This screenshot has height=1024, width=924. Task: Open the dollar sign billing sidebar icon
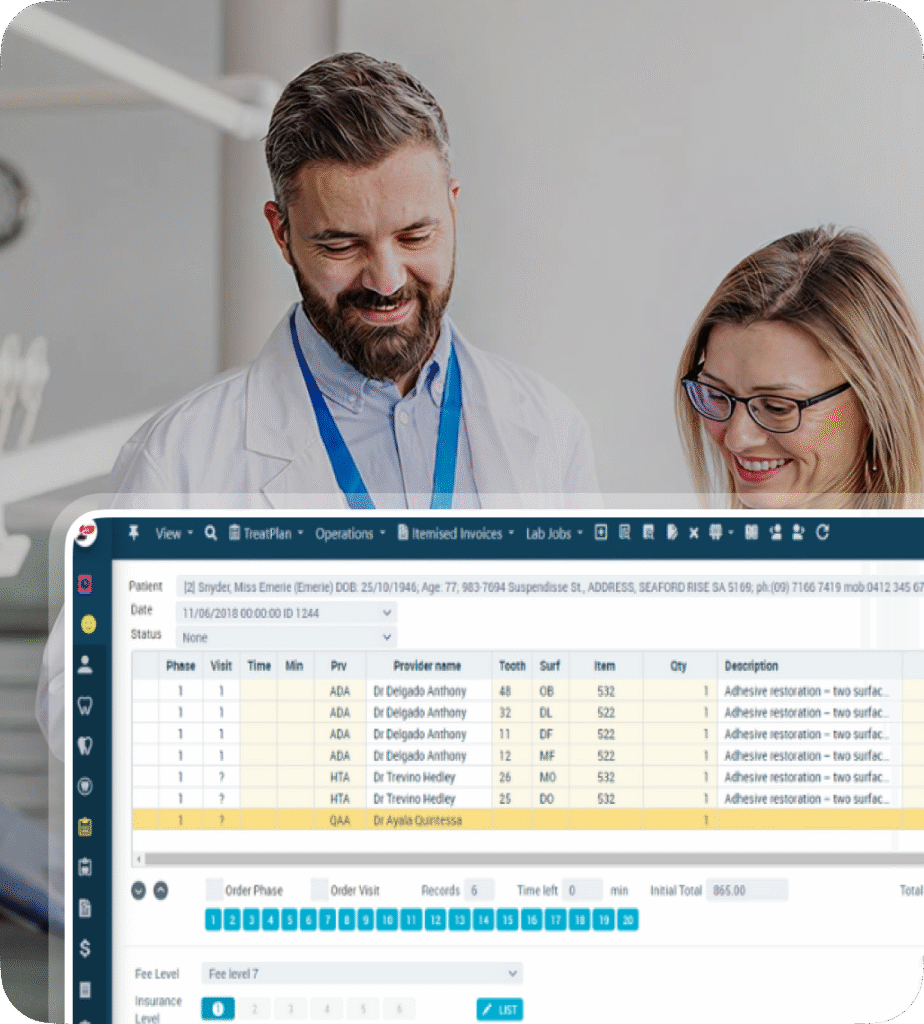coord(86,947)
